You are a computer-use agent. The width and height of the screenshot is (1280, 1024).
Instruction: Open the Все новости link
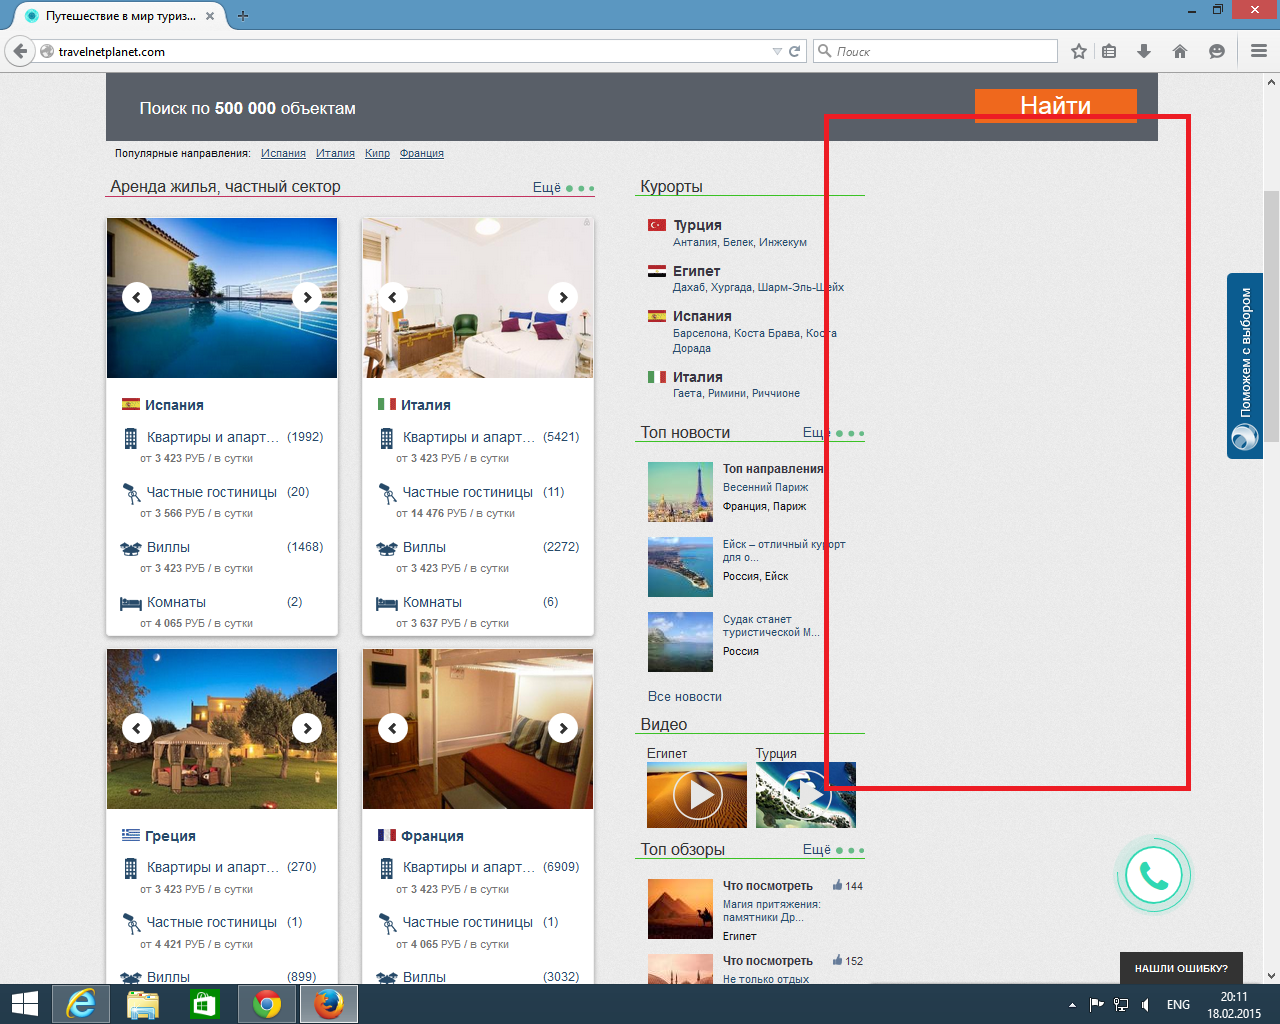point(685,696)
